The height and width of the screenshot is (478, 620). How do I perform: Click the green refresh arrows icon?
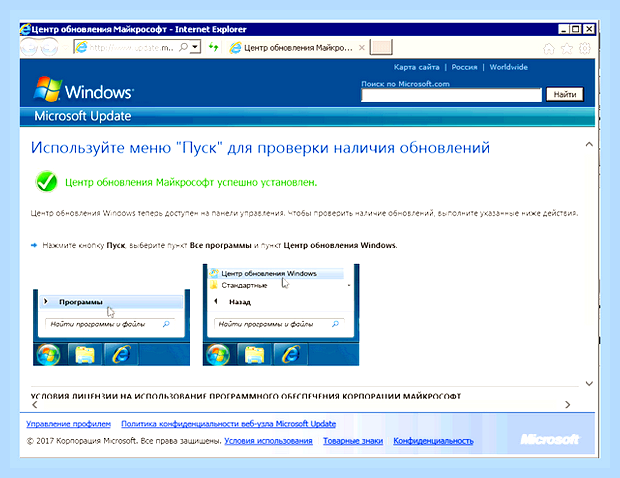click(x=214, y=47)
